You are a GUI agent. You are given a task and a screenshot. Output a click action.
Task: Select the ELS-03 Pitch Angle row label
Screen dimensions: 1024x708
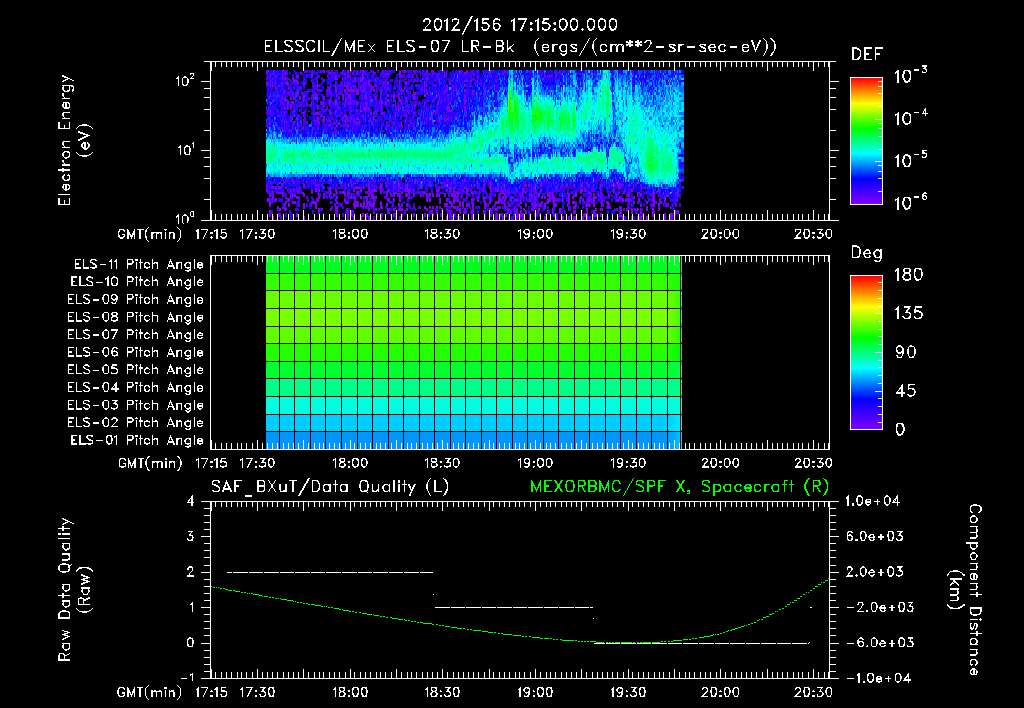[135, 406]
